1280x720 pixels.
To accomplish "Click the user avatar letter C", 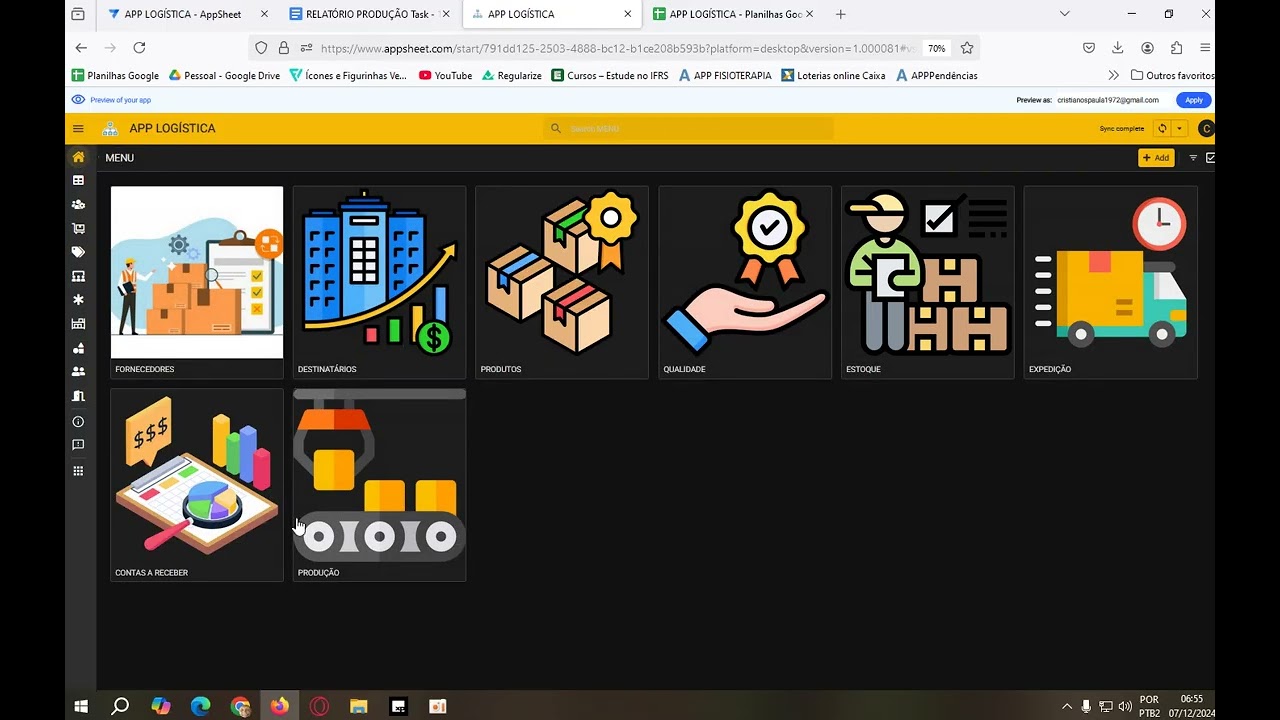I will pos(1206,128).
